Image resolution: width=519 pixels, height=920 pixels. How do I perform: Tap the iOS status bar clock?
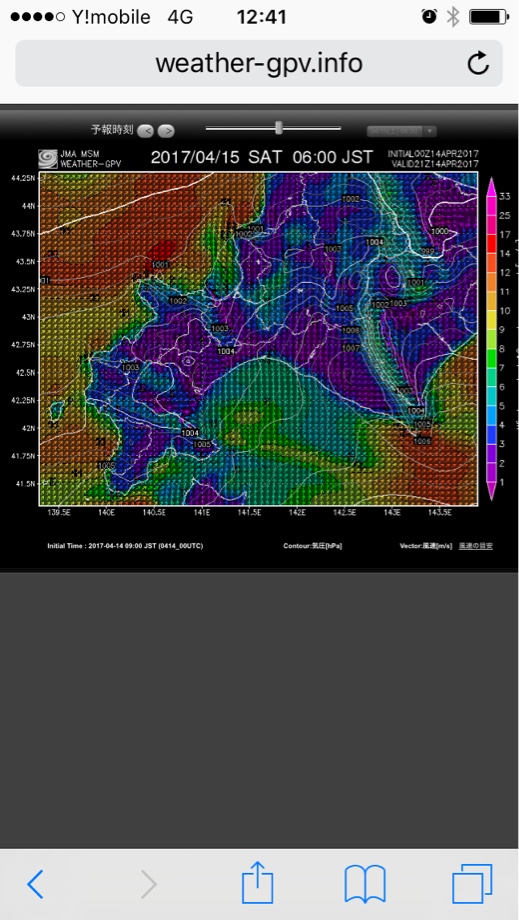[x=262, y=17]
